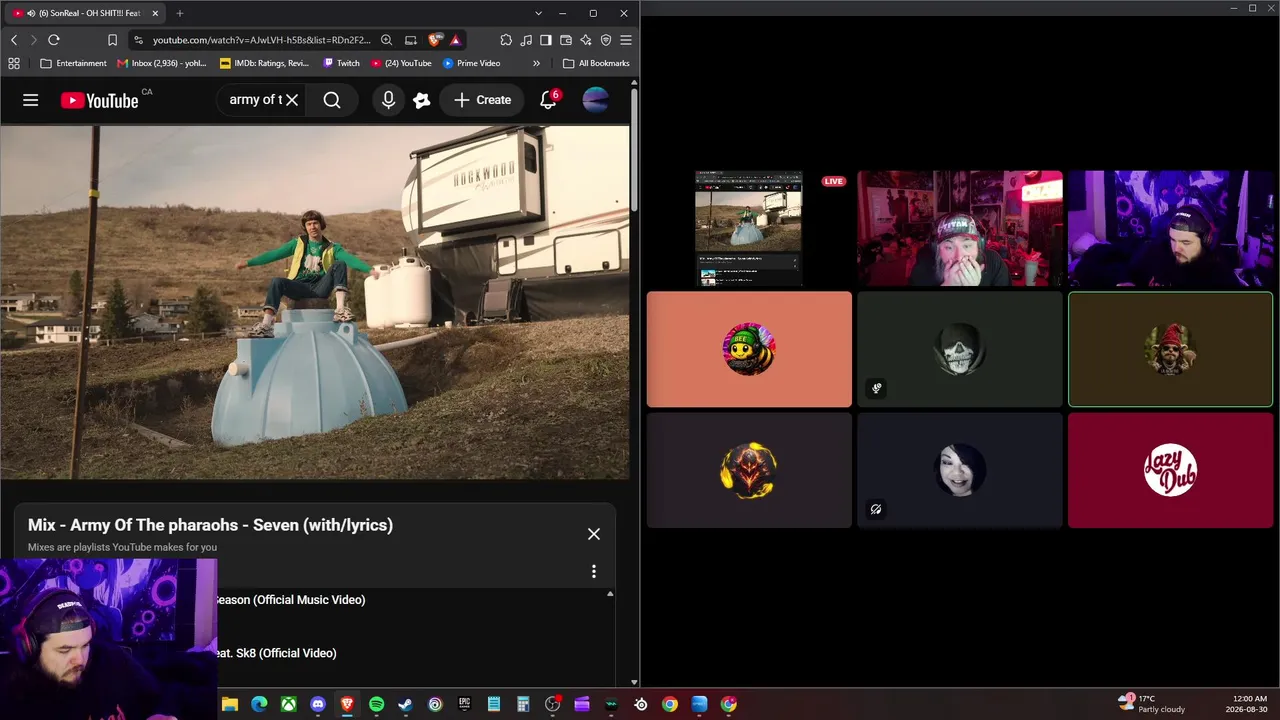The width and height of the screenshot is (1280, 720).
Task: Open Discord from the taskbar
Action: pyautogui.click(x=318, y=704)
